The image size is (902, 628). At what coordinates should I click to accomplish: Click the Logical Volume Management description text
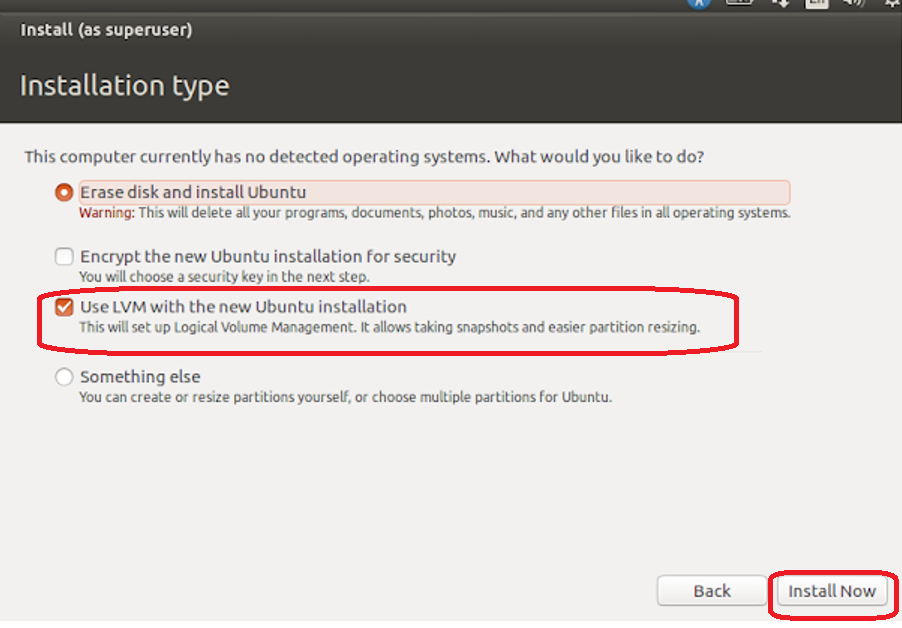[x=389, y=327]
